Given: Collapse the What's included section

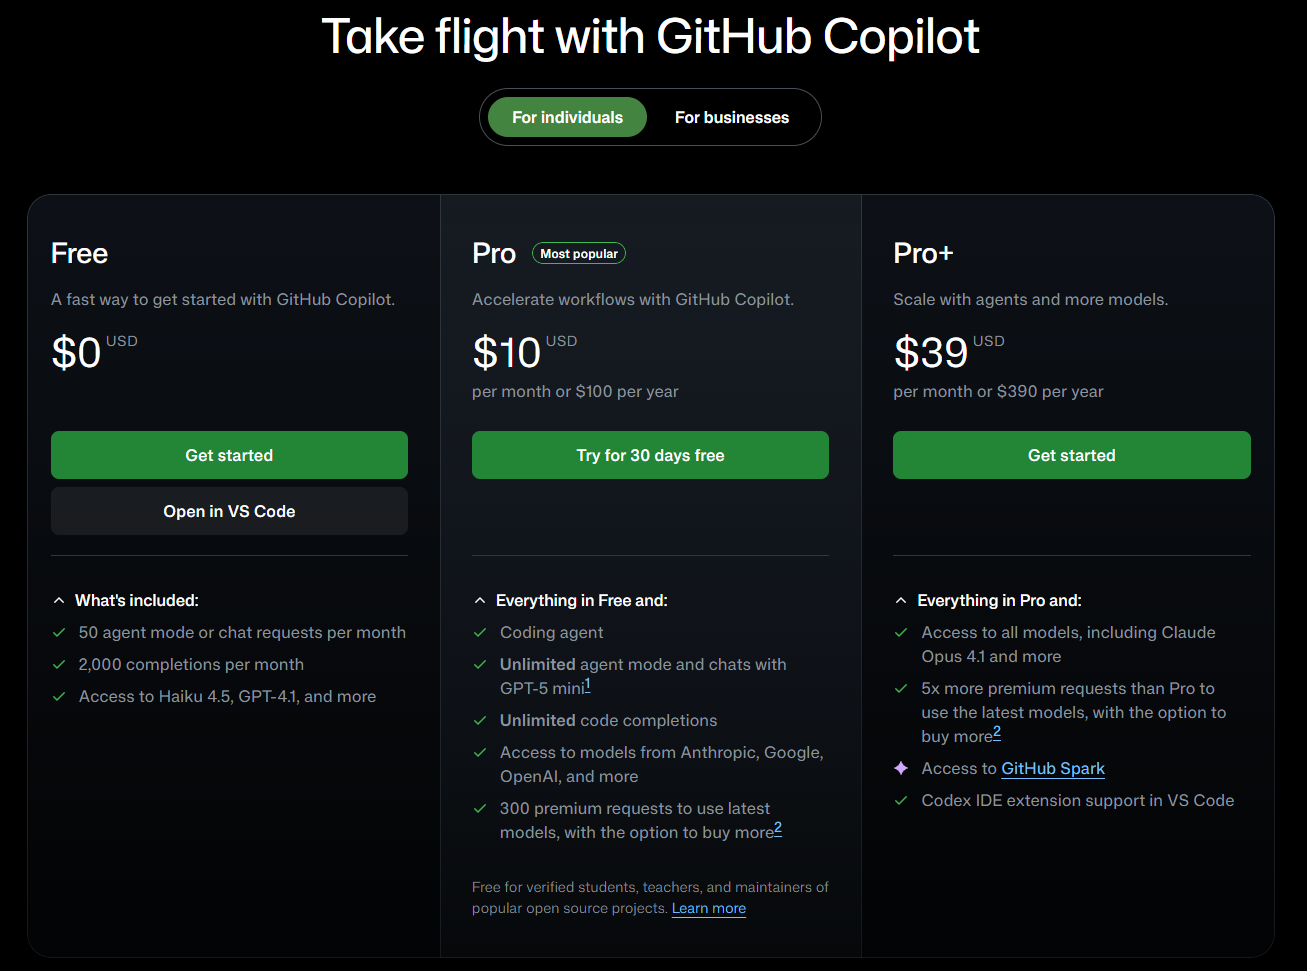Looking at the screenshot, I should coord(59,600).
